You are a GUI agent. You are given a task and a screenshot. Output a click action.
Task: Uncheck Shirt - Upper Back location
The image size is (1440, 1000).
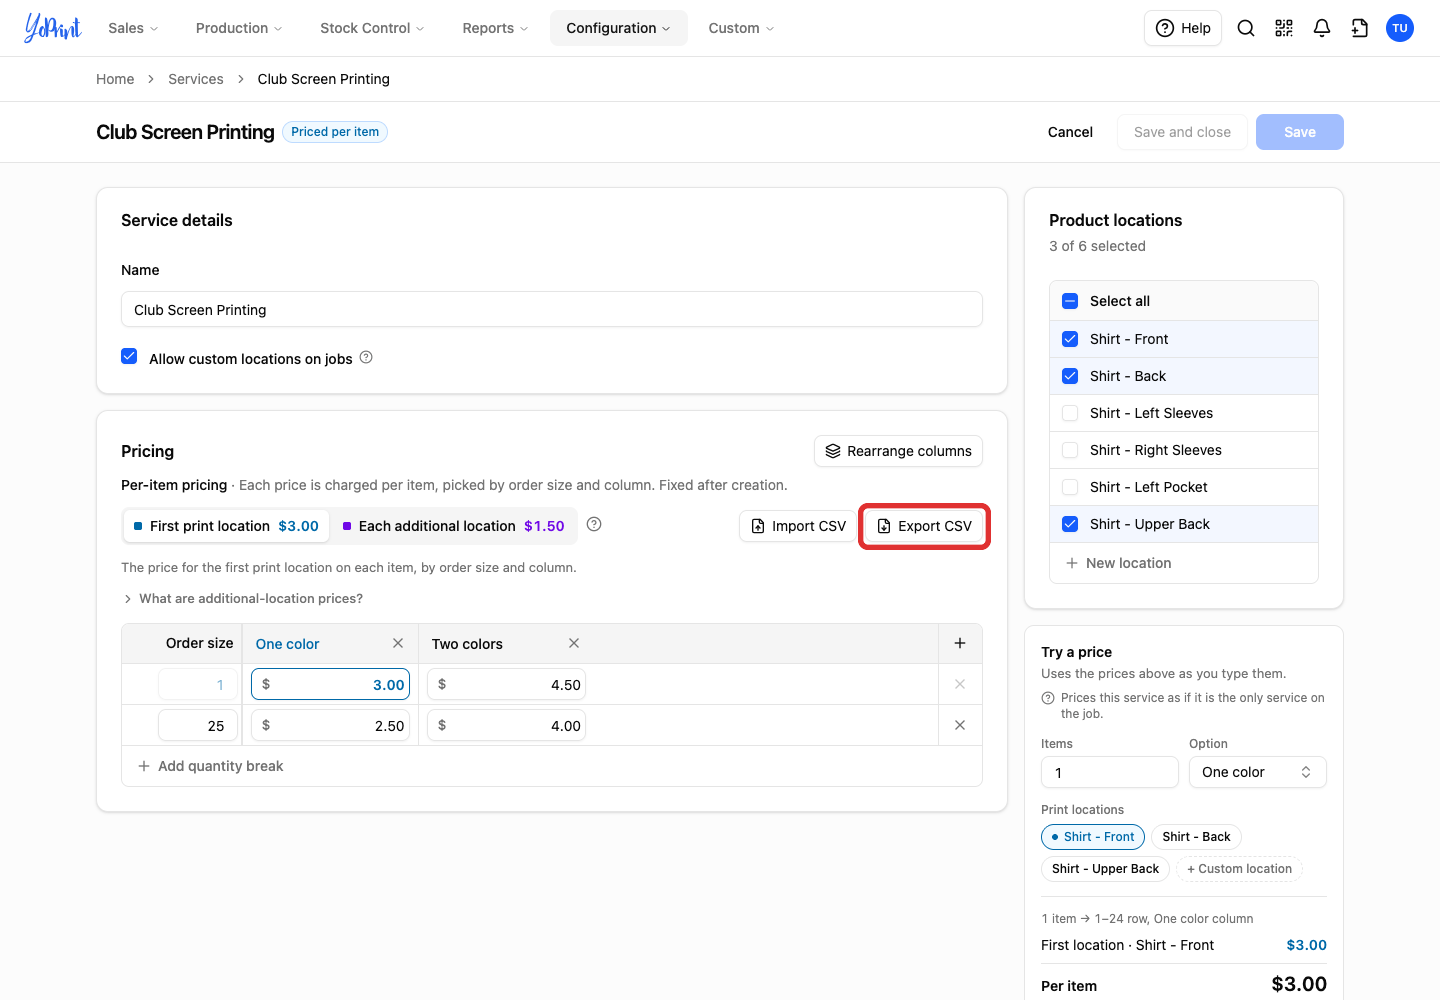[x=1070, y=524]
